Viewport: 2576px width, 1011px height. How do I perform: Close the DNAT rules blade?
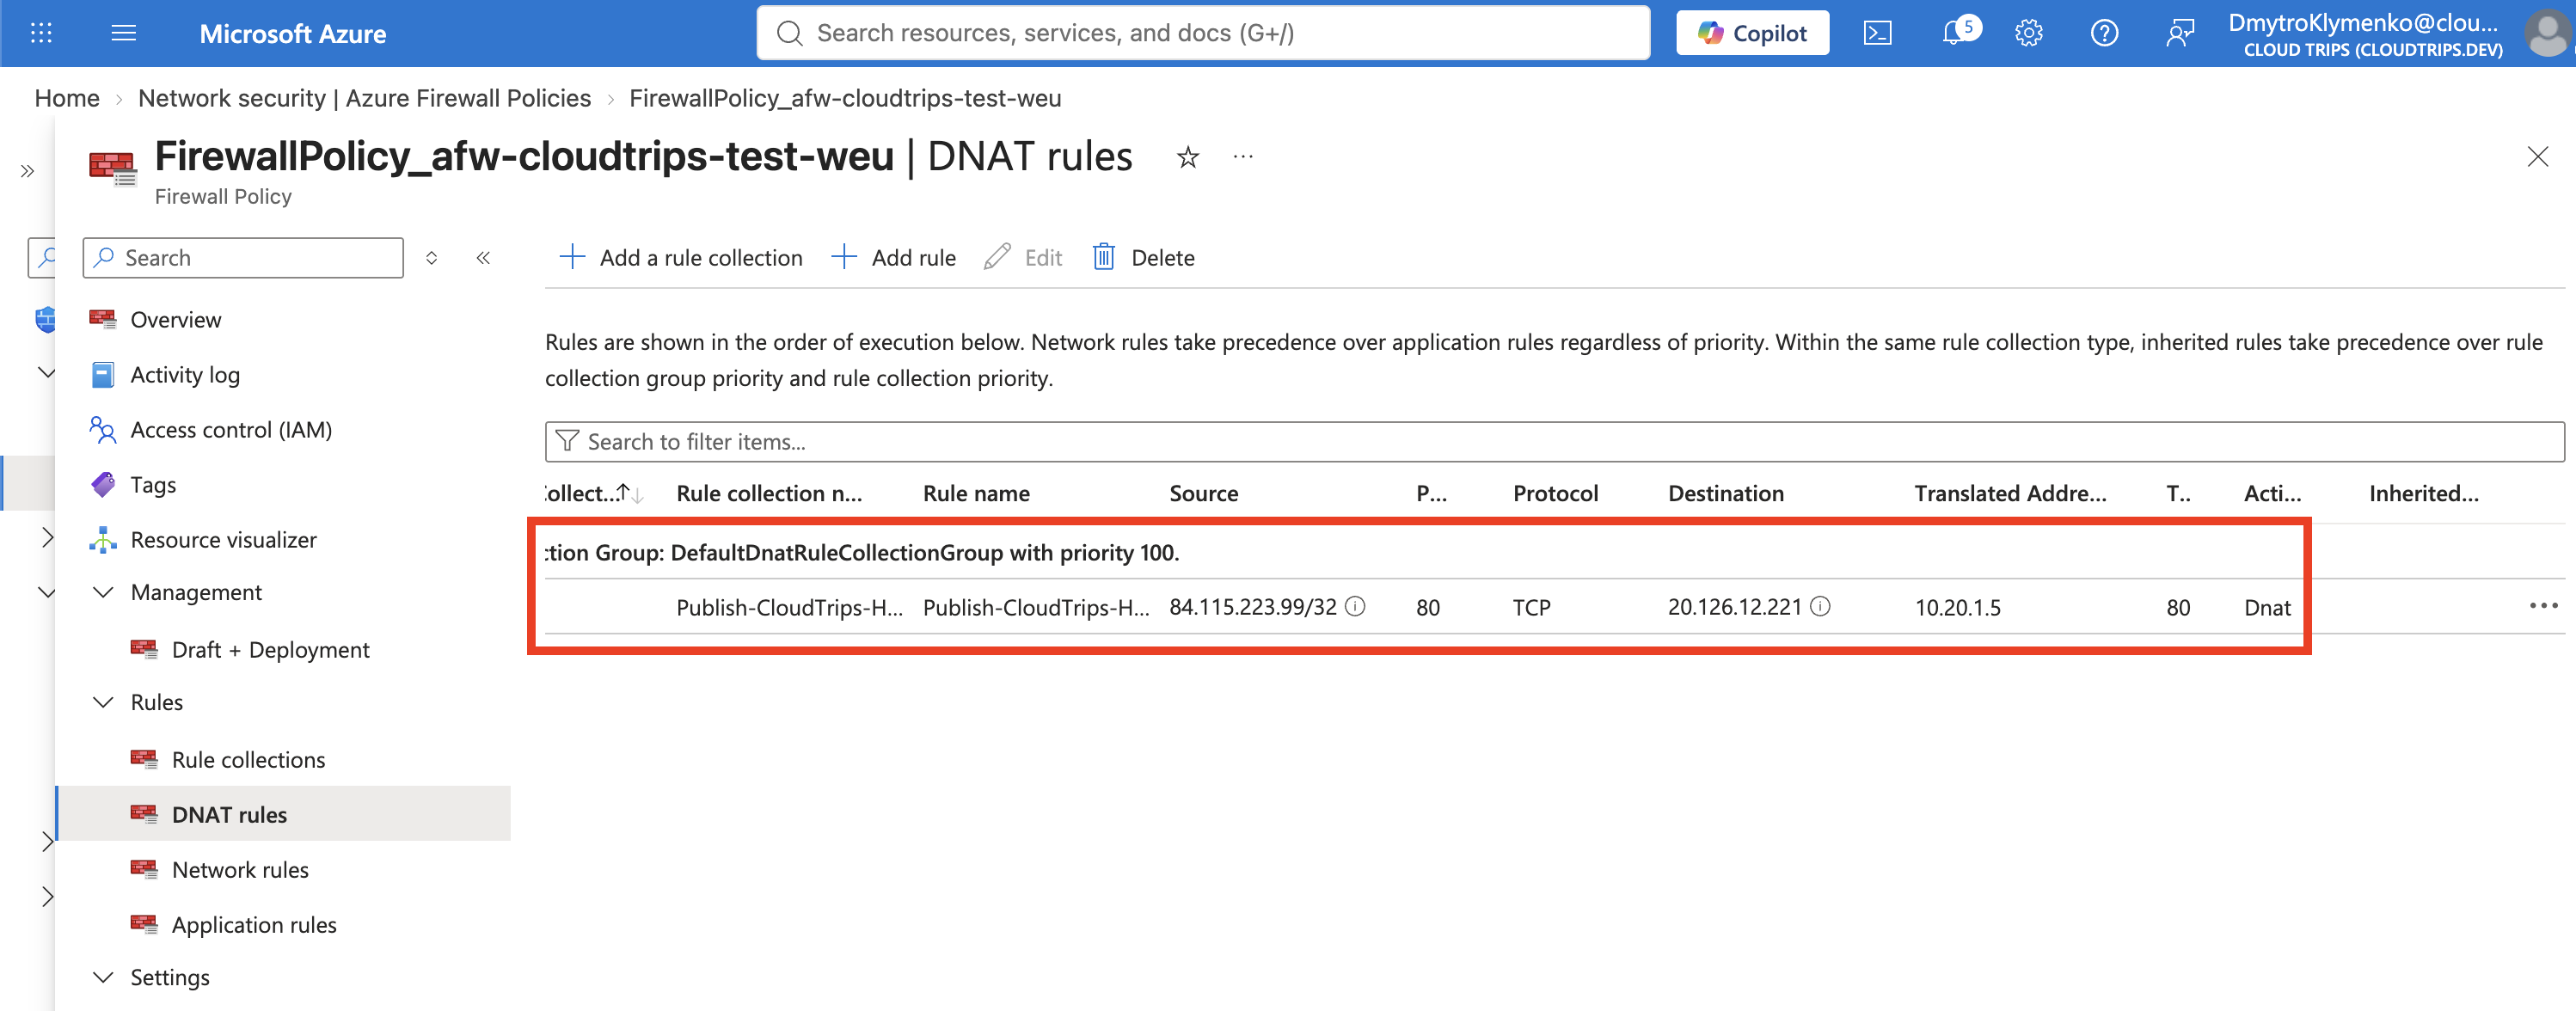[x=2537, y=157]
